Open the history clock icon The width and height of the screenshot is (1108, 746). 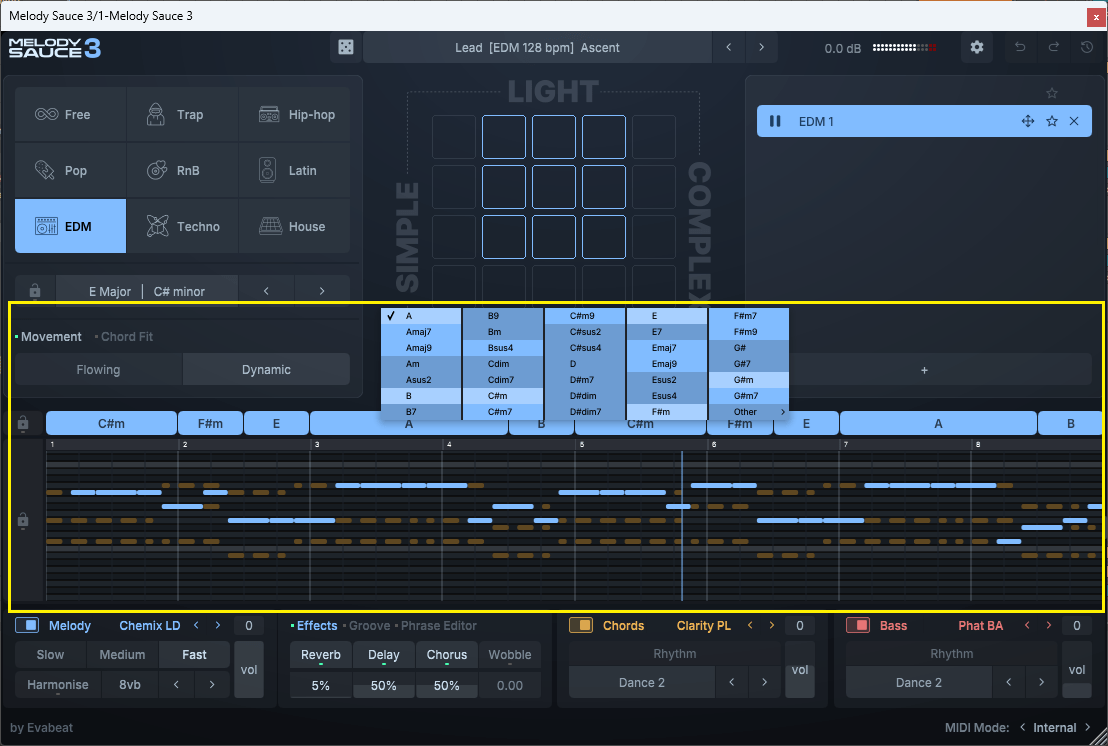point(1087,48)
